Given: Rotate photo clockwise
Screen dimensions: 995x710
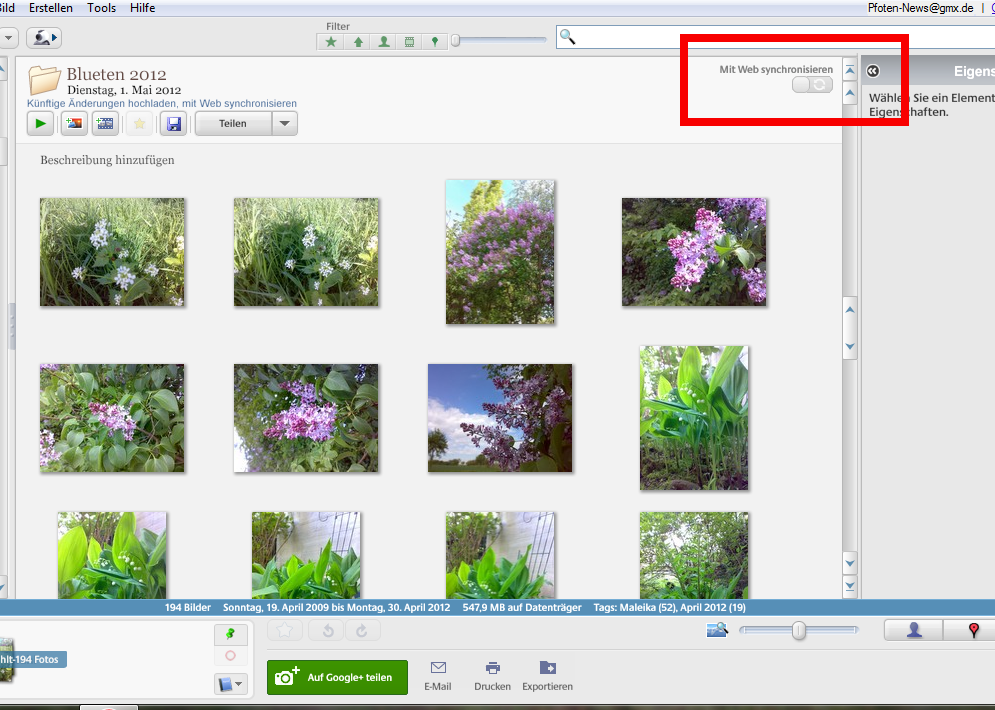Looking at the screenshot, I should (362, 630).
